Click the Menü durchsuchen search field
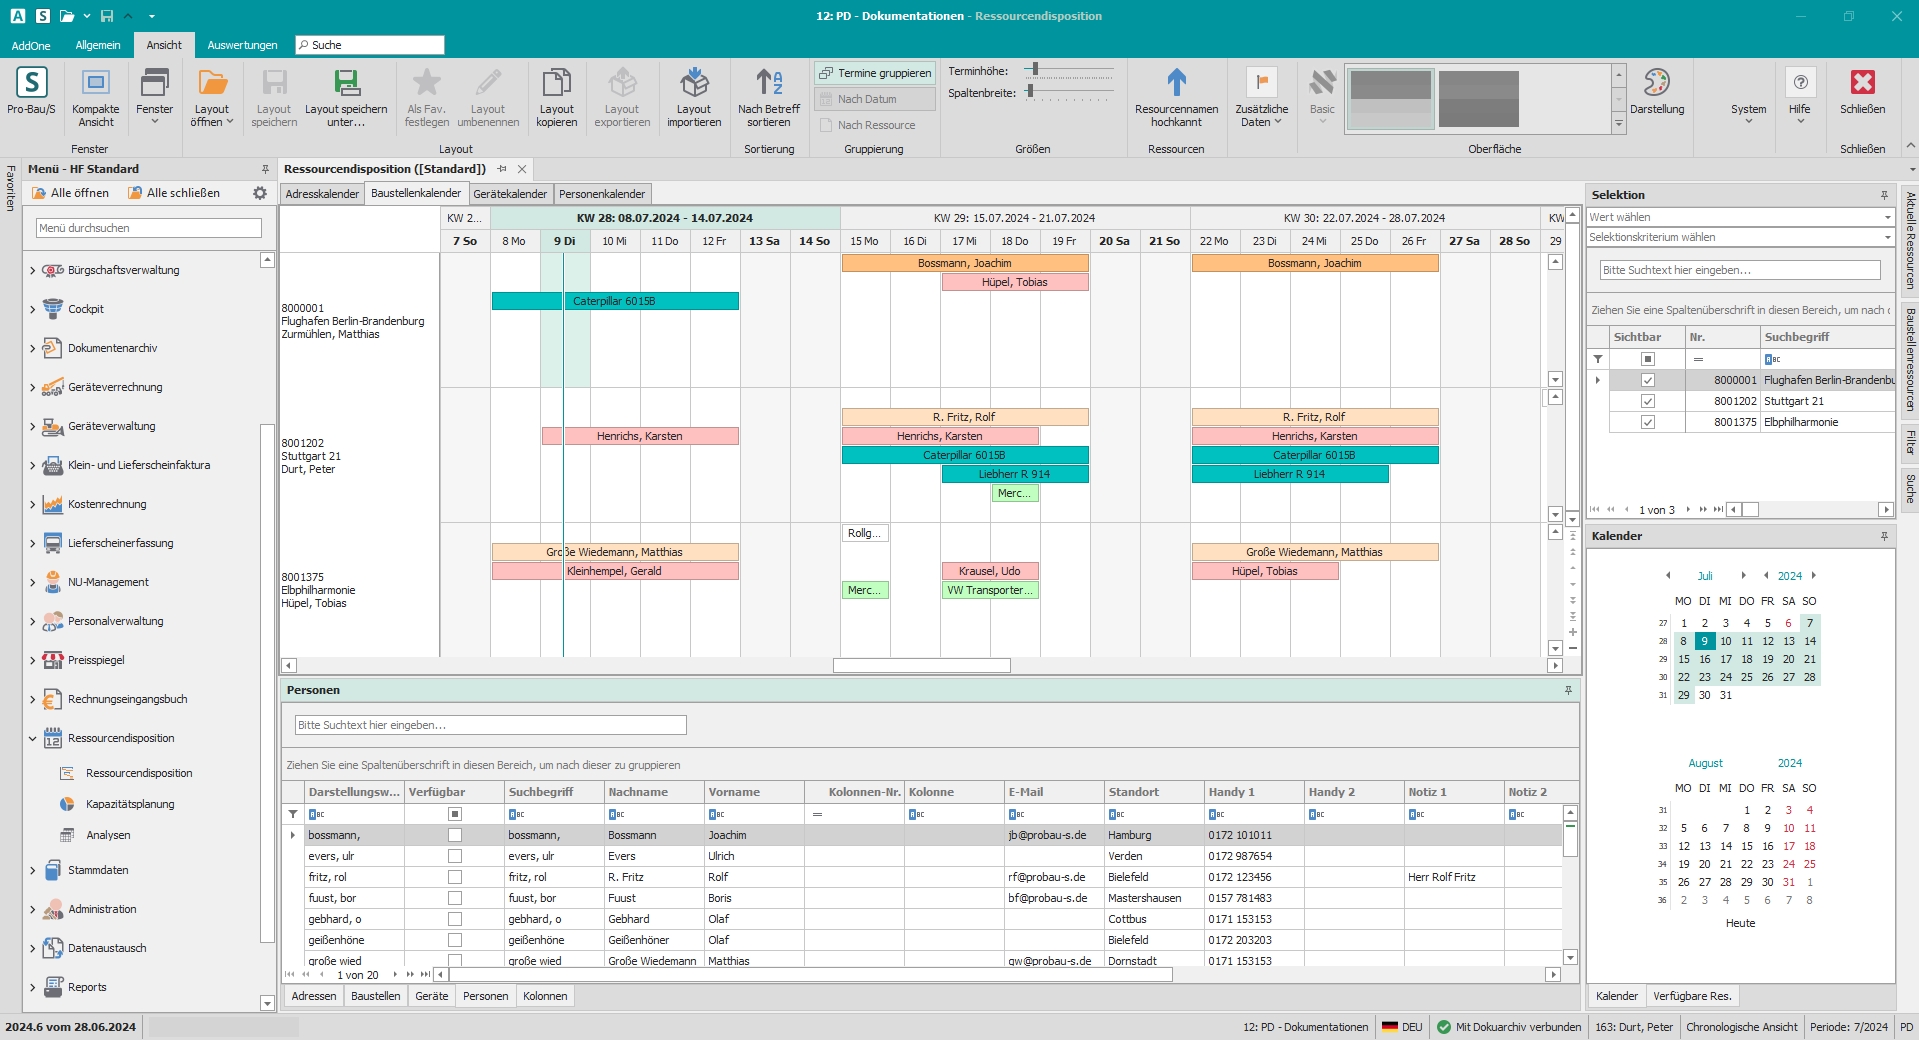Screen dimensions: 1919x1040 148,228
